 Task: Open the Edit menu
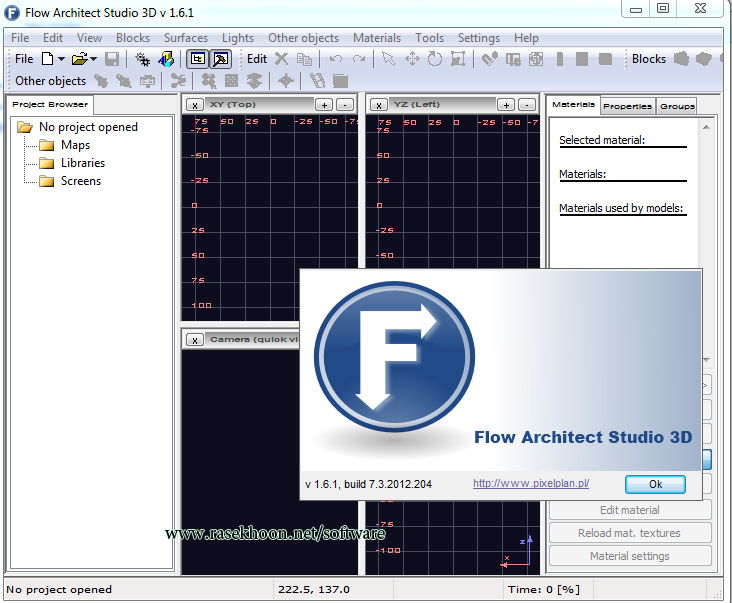click(53, 38)
